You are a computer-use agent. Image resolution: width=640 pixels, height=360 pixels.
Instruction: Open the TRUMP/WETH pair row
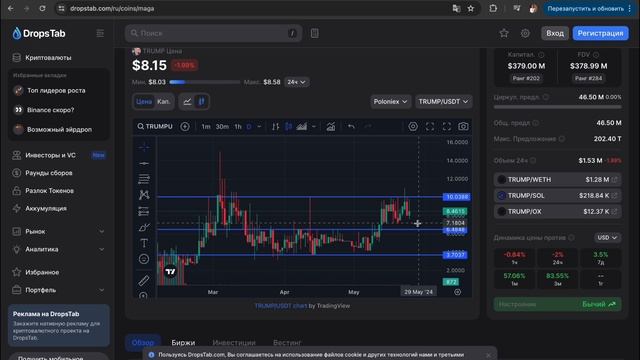[x=558, y=180]
